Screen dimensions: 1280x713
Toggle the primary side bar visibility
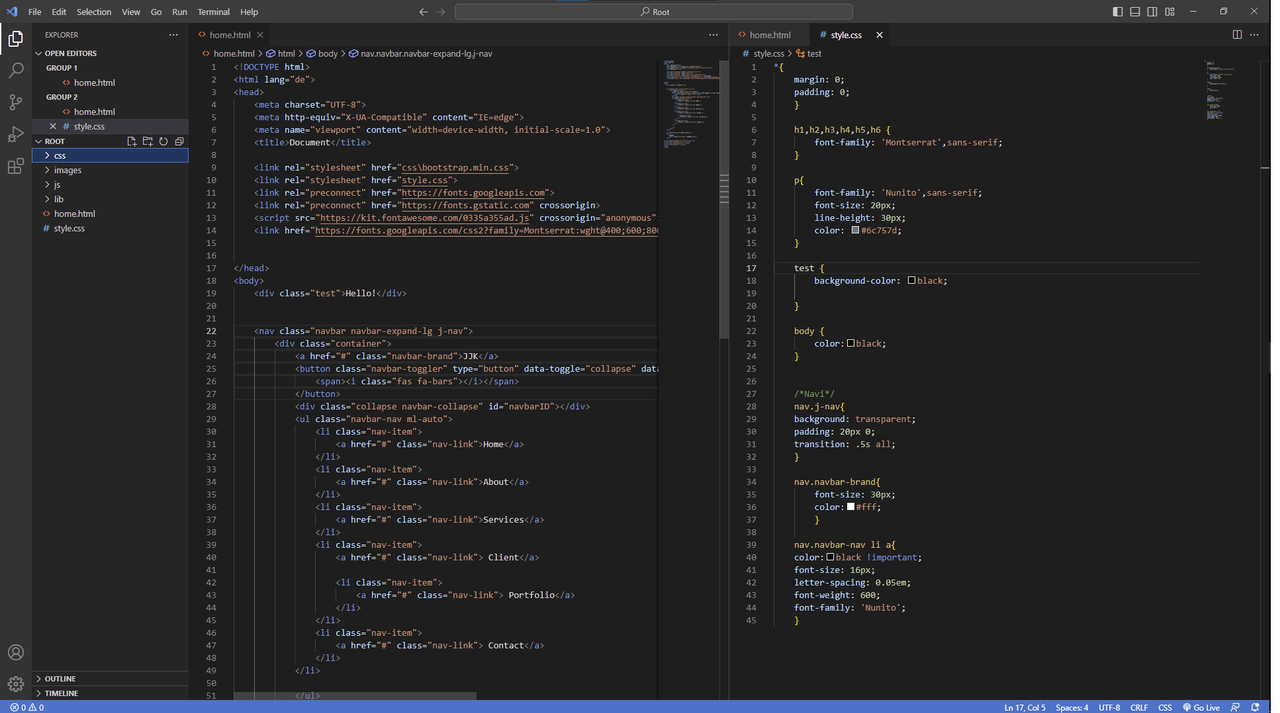point(1118,12)
